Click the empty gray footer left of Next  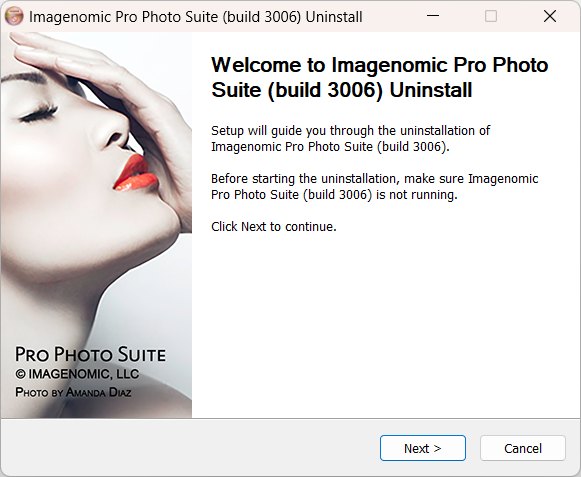pos(190,448)
